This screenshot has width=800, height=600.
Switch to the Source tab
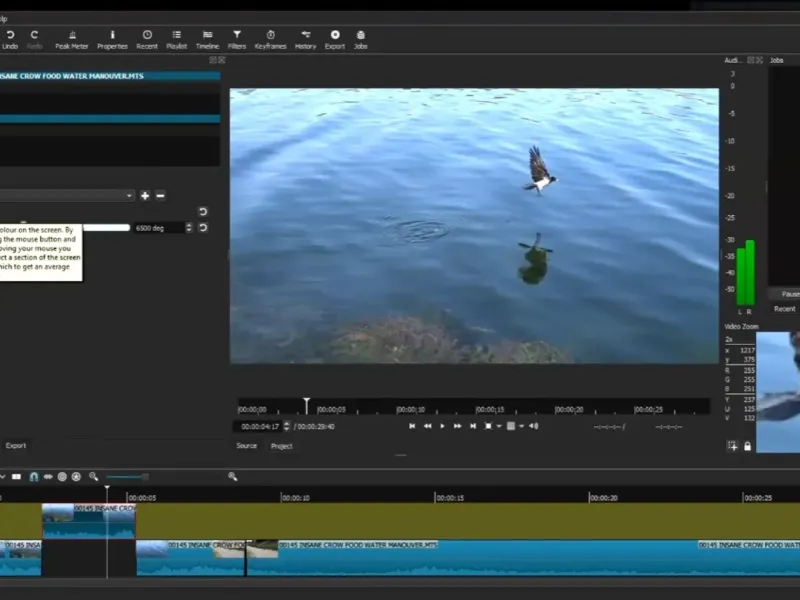[x=246, y=446]
